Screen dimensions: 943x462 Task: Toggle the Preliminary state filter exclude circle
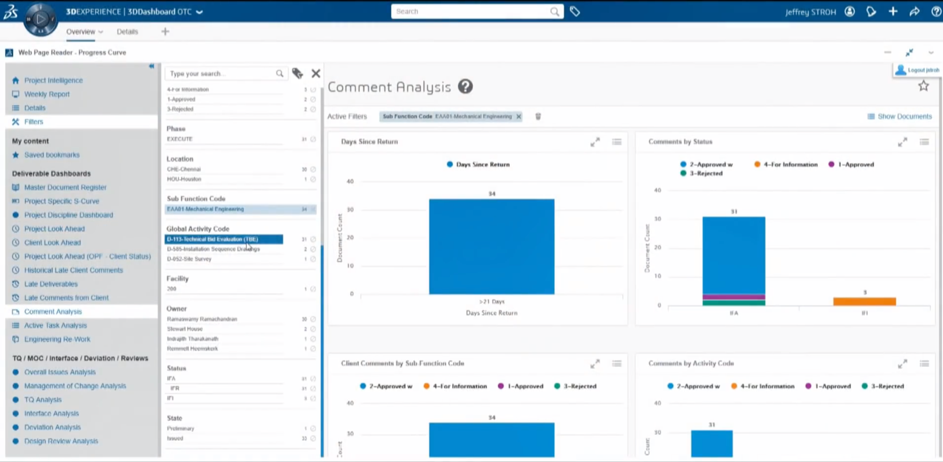(x=313, y=429)
